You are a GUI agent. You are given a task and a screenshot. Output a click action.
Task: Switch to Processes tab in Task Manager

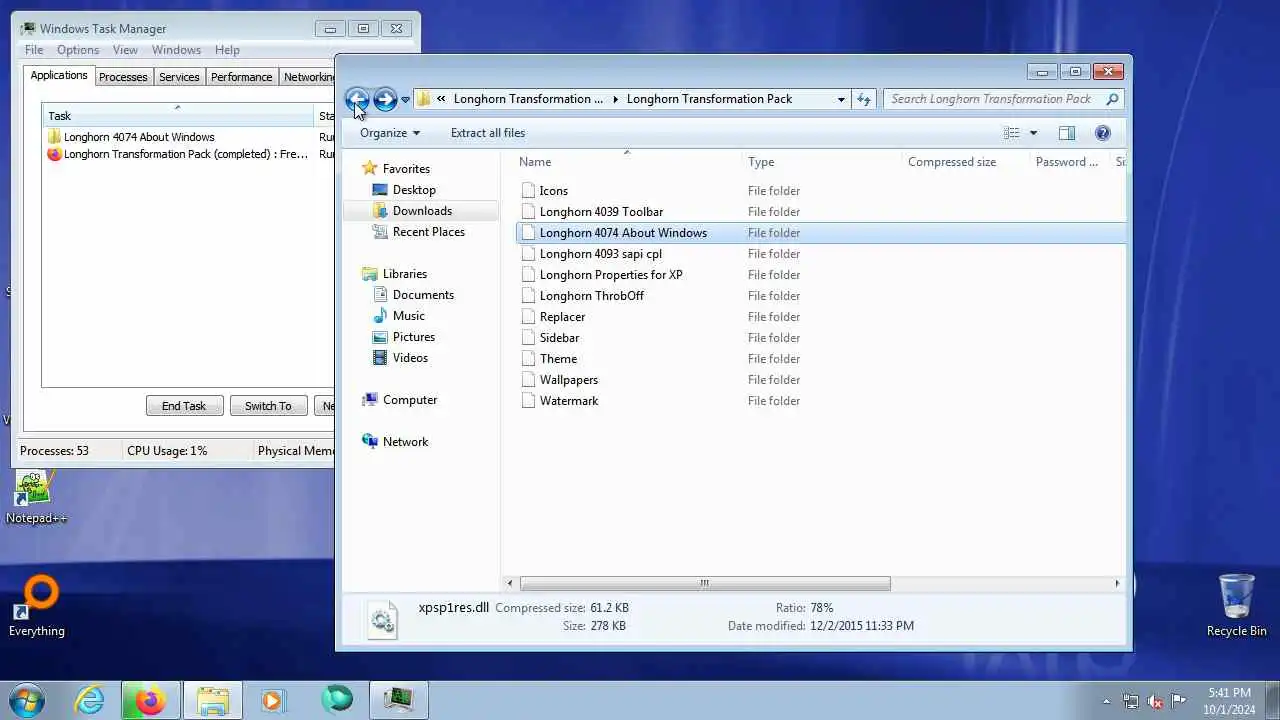pyautogui.click(x=123, y=77)
